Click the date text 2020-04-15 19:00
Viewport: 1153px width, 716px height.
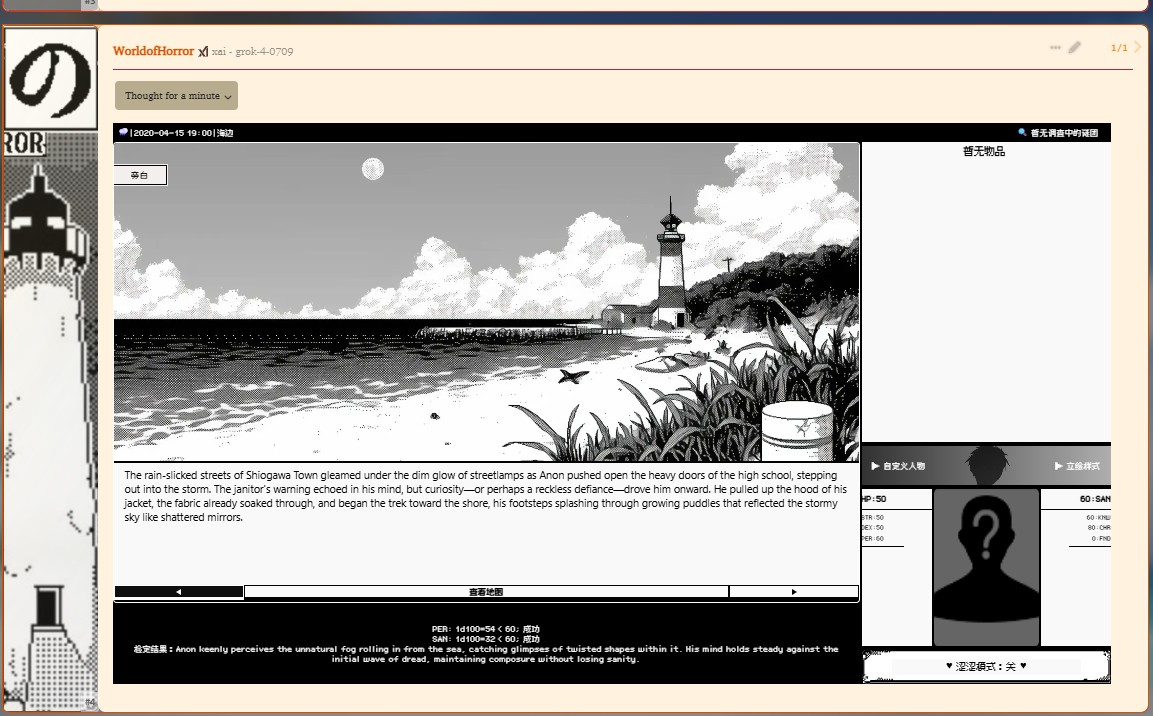tap(173, 133)
